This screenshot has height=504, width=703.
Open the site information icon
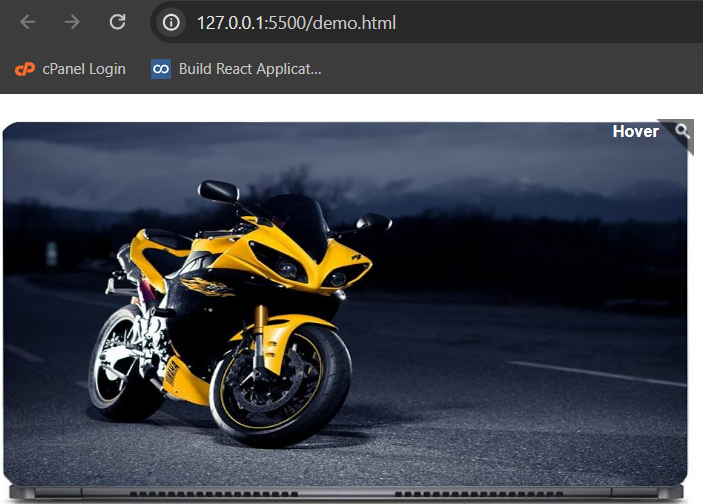pyautogui.click(x=171, y=22)
